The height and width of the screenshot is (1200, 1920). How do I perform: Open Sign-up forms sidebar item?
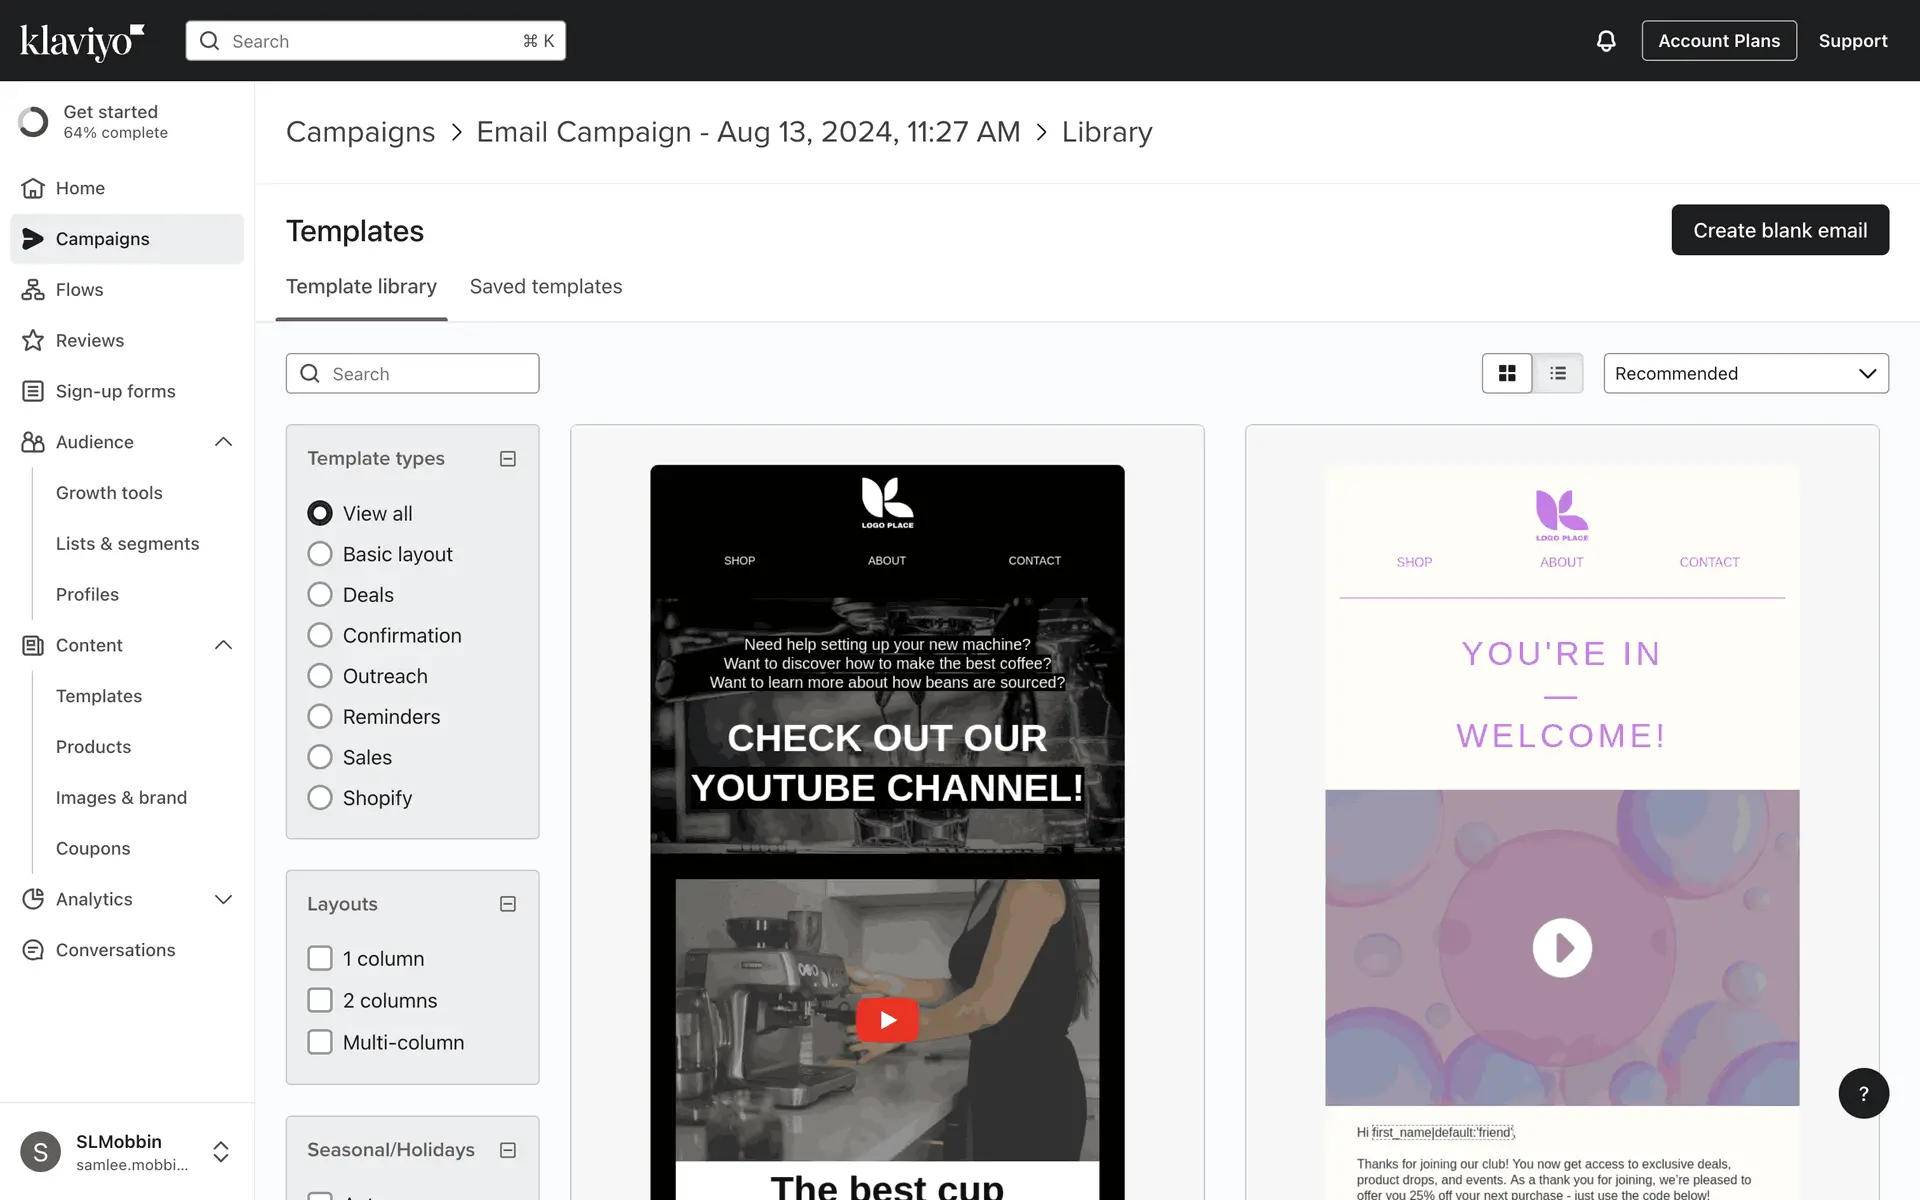click(115, 391)
